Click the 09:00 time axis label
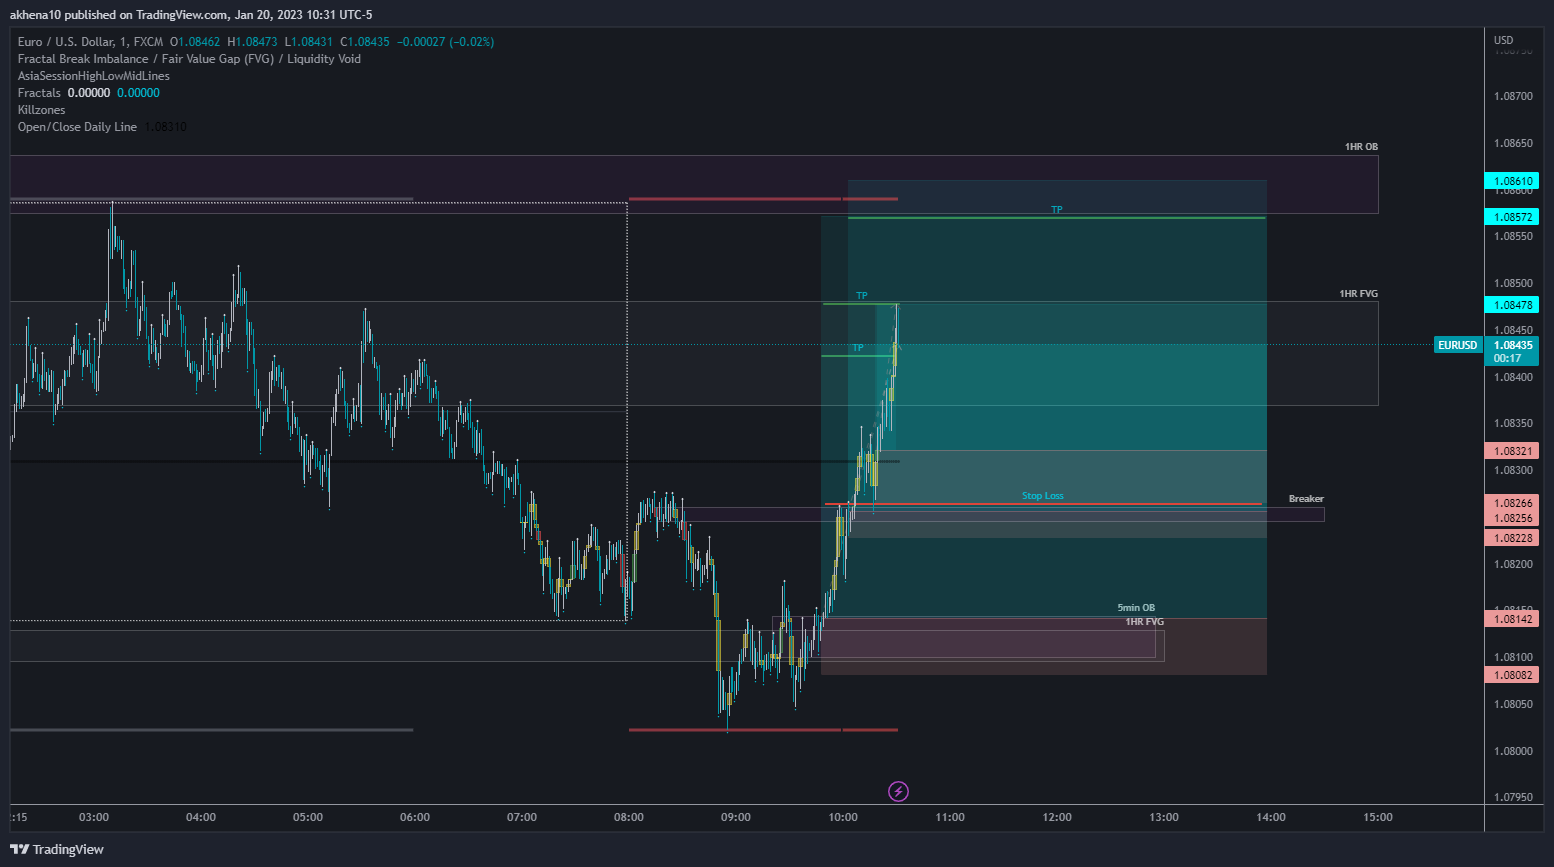The width and height of the screenshot is (1554, 867). [736, 817]
